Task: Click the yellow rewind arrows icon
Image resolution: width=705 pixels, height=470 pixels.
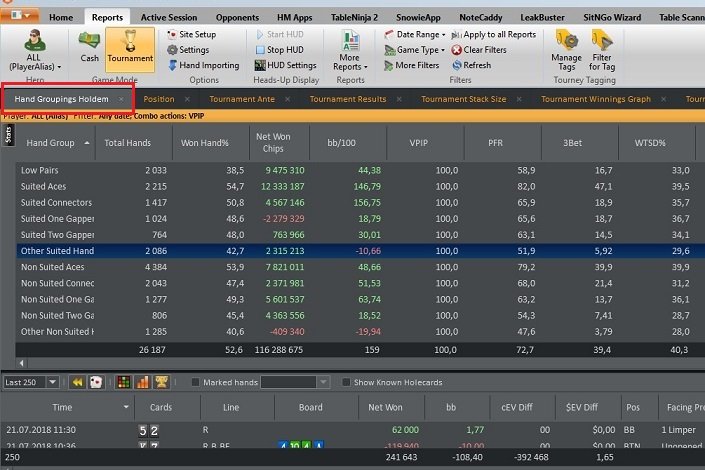Action: tap(77, 382)
